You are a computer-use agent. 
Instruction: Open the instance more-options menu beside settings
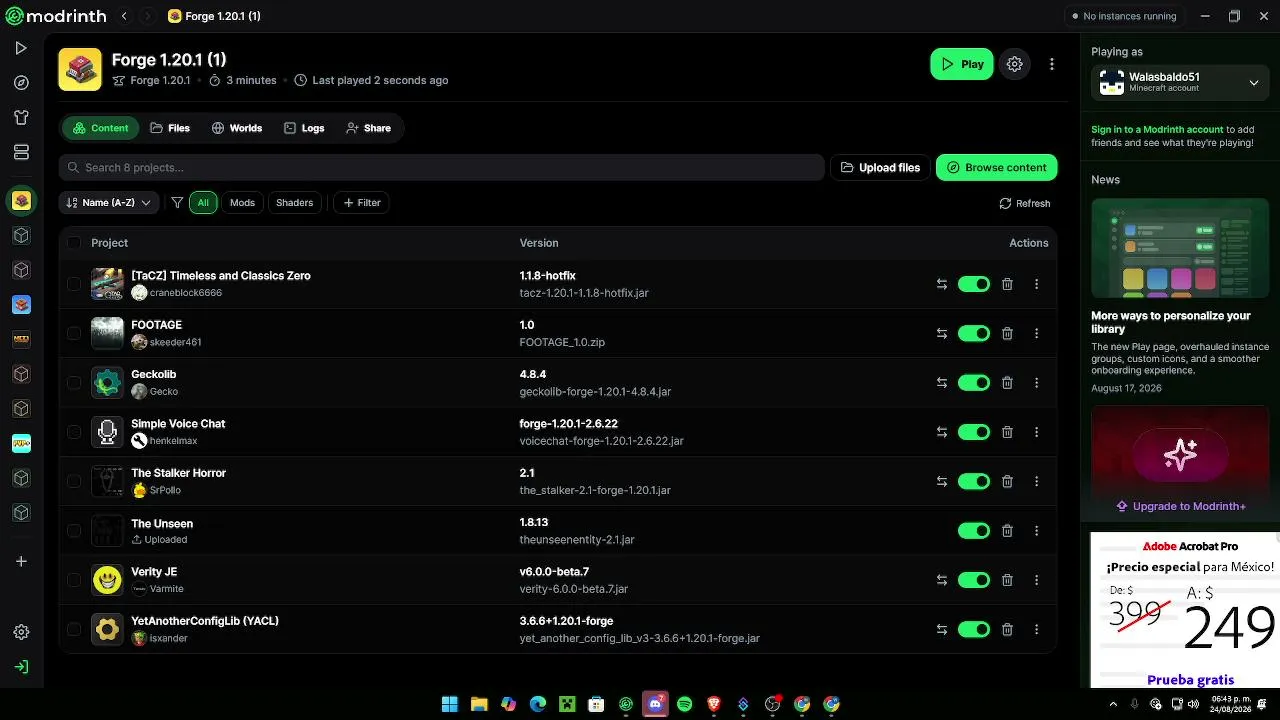pyautogui.click(x=1051, y=64)
